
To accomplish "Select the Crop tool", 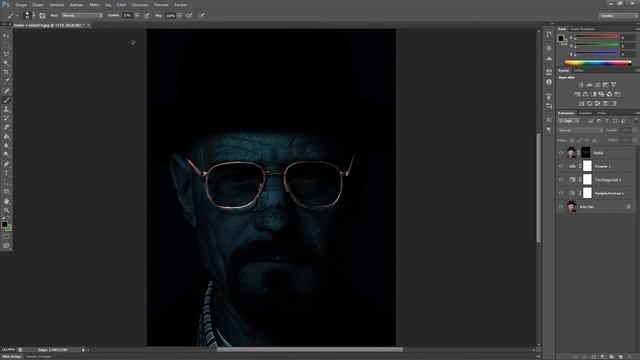I will click(x=6, y=72).
